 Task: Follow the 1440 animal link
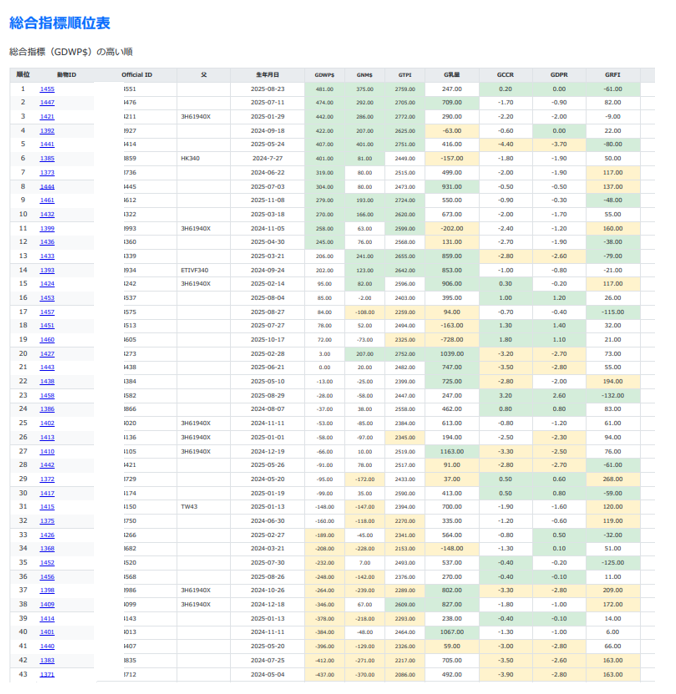(47, 646)
